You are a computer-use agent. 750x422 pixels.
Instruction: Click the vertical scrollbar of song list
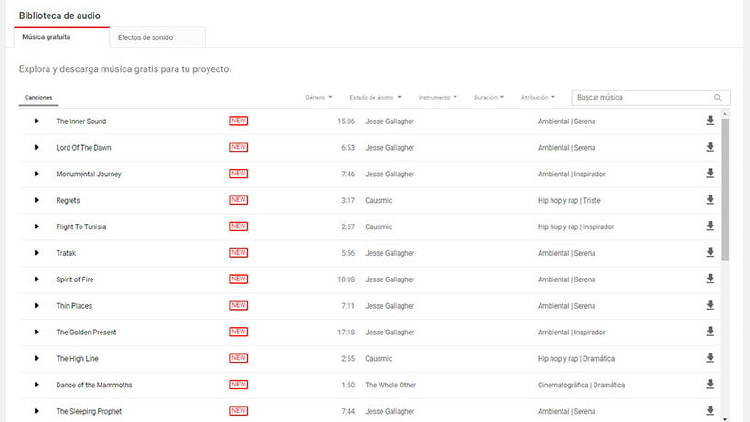(x=725, y=190)
